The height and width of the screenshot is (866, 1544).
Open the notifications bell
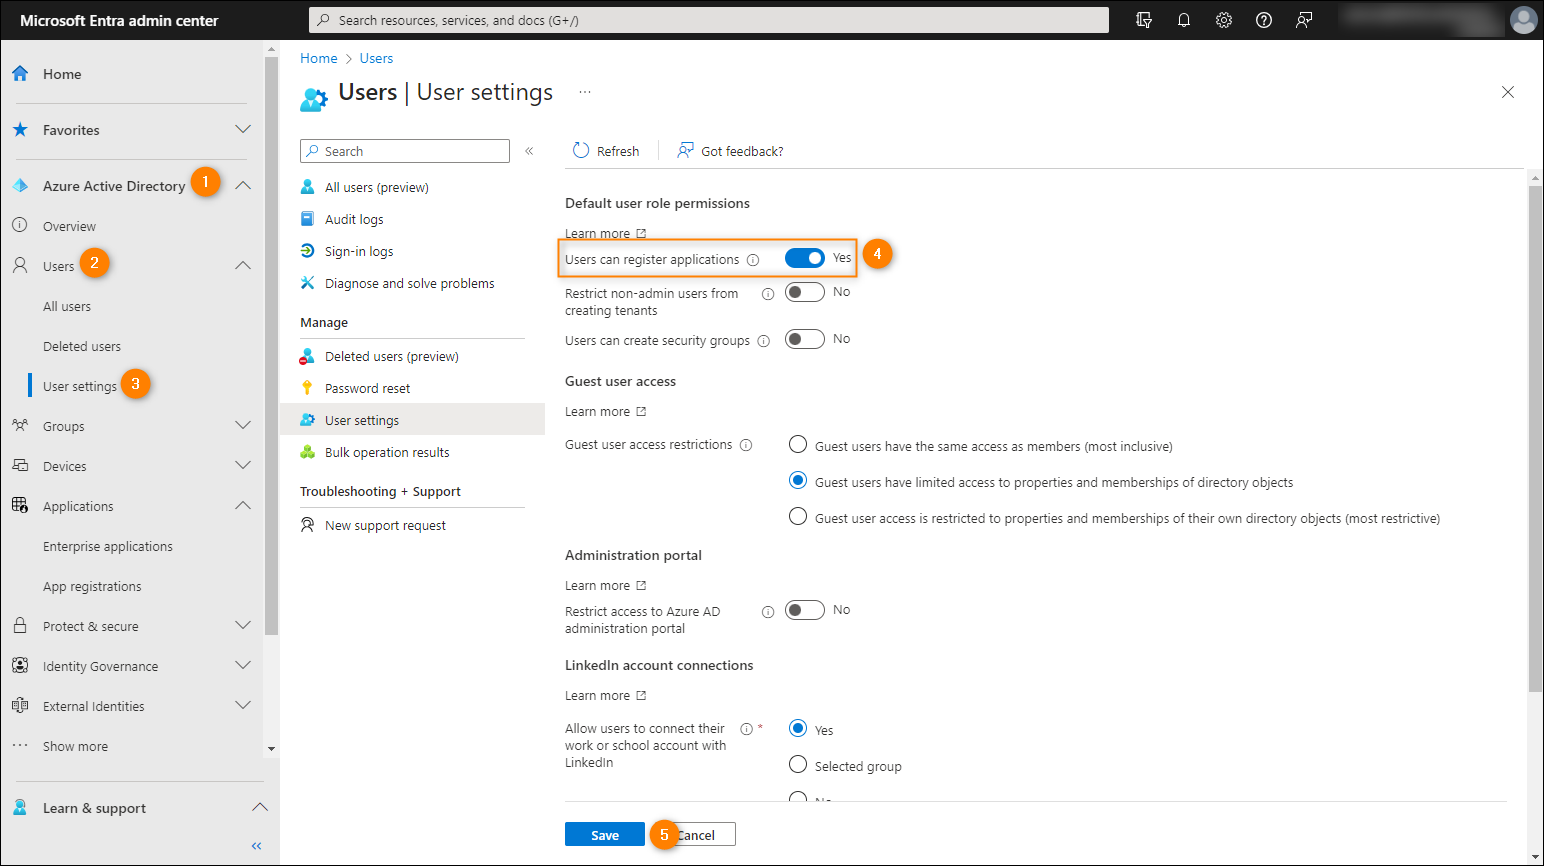point(1184,20)
